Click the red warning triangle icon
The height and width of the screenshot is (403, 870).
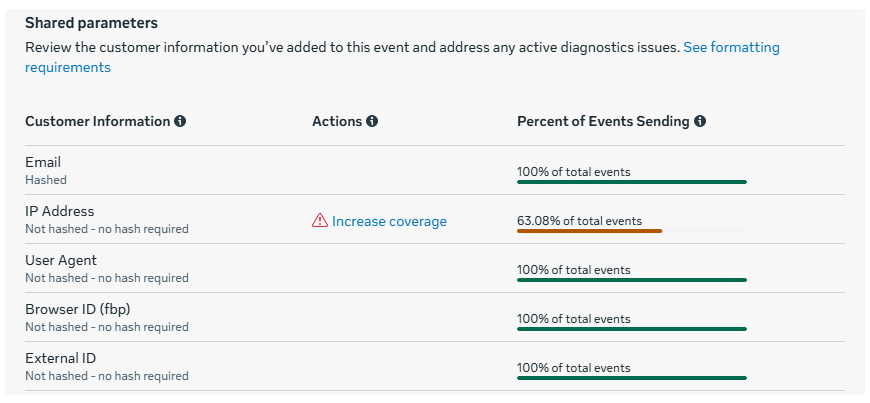(x=320, y=221)
